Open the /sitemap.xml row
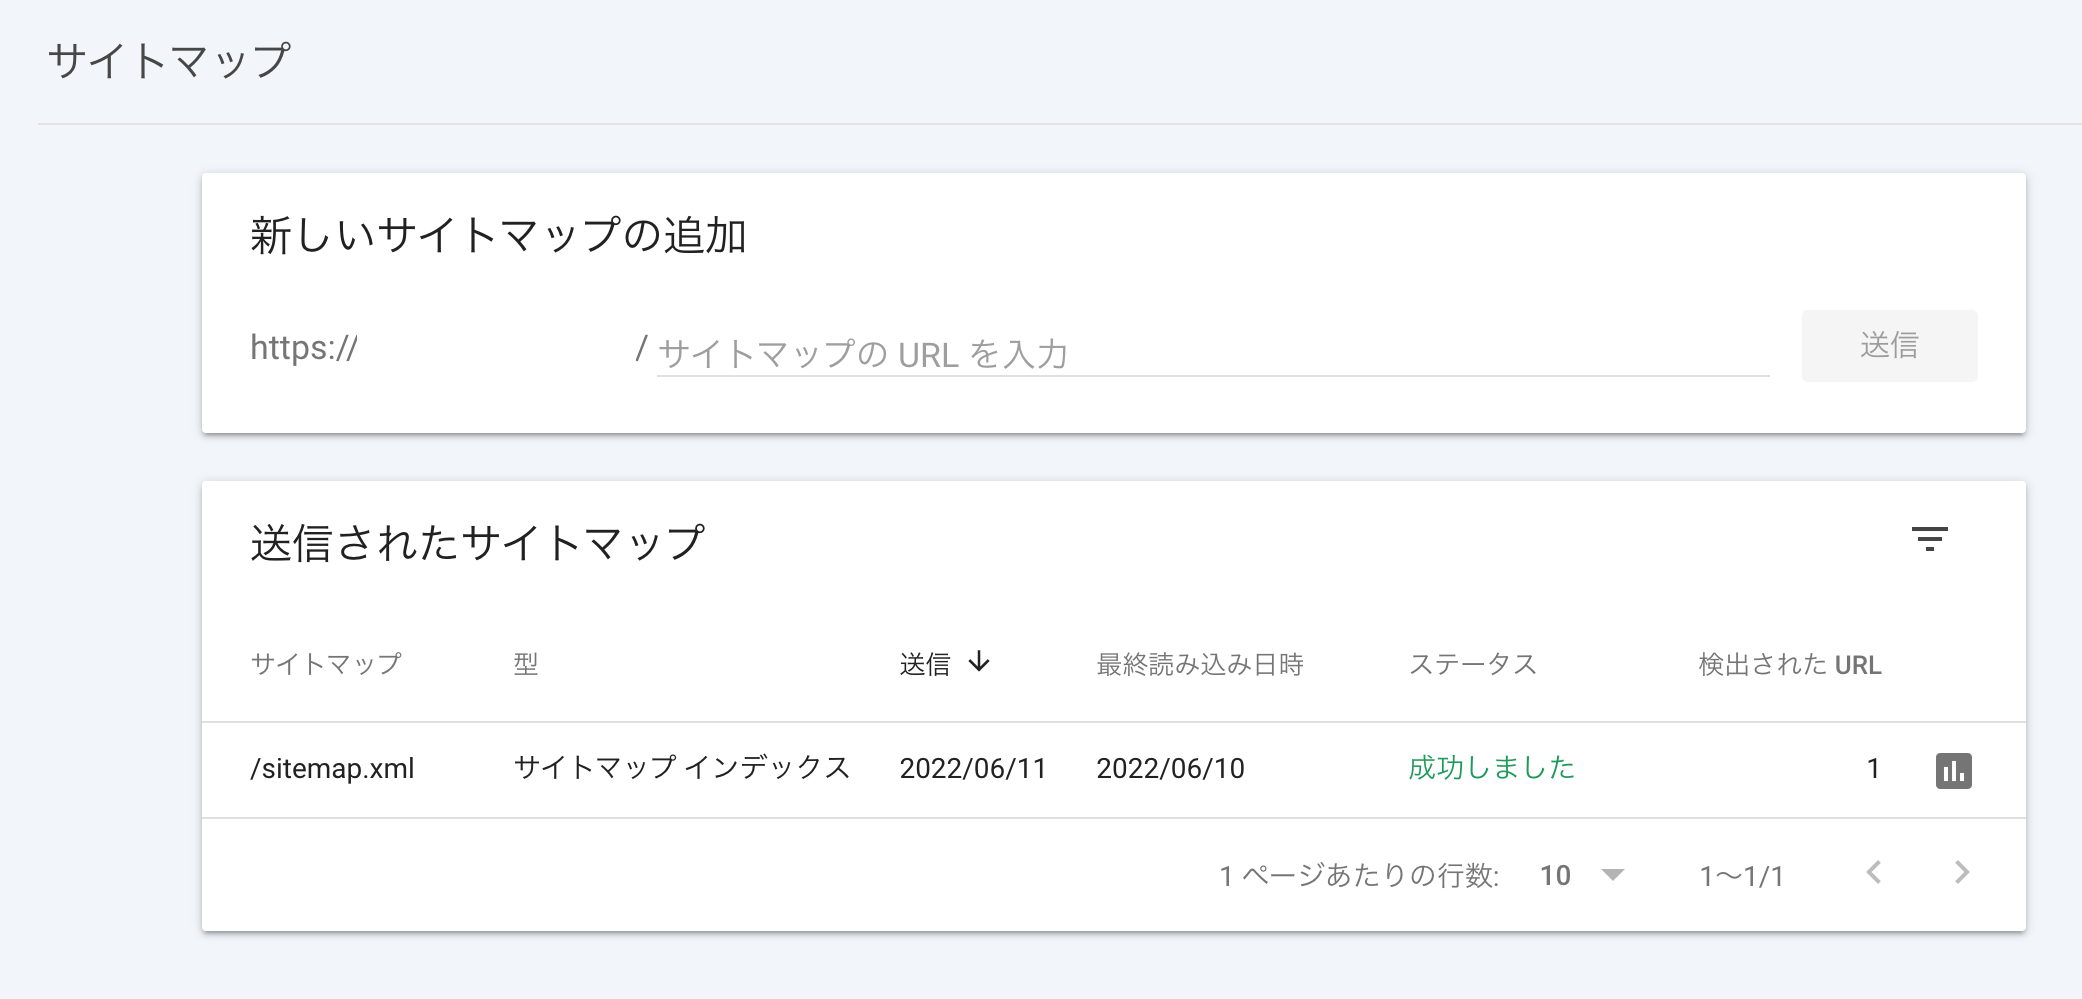 pyautogui.click(x=1113, y=770)
